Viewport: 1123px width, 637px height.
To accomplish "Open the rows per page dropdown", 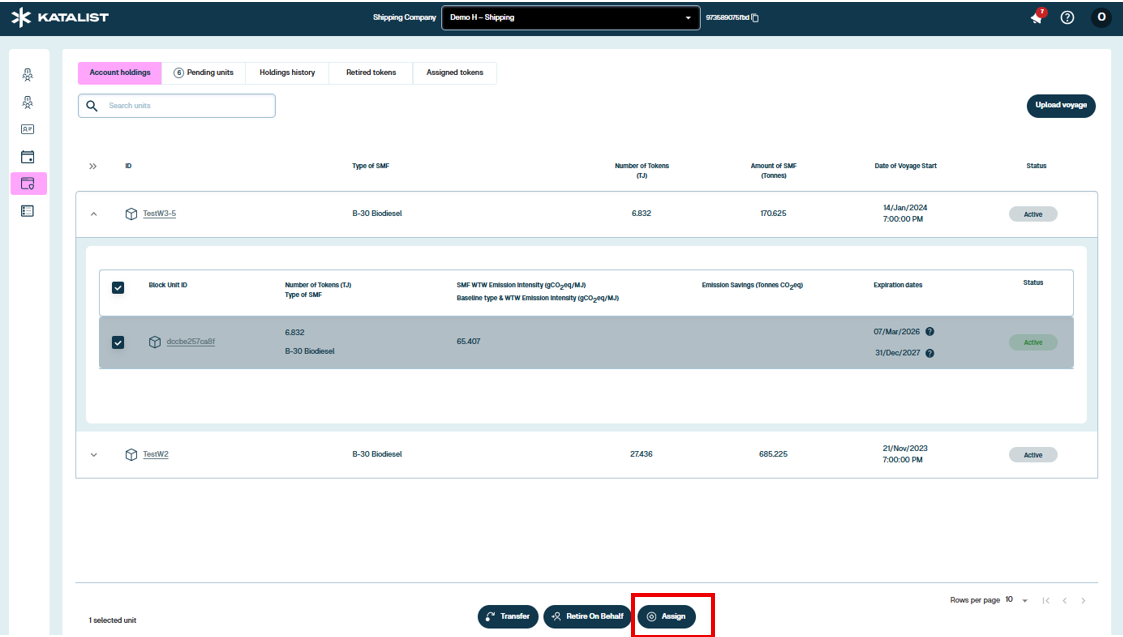I will click(x=1018, y=600).
